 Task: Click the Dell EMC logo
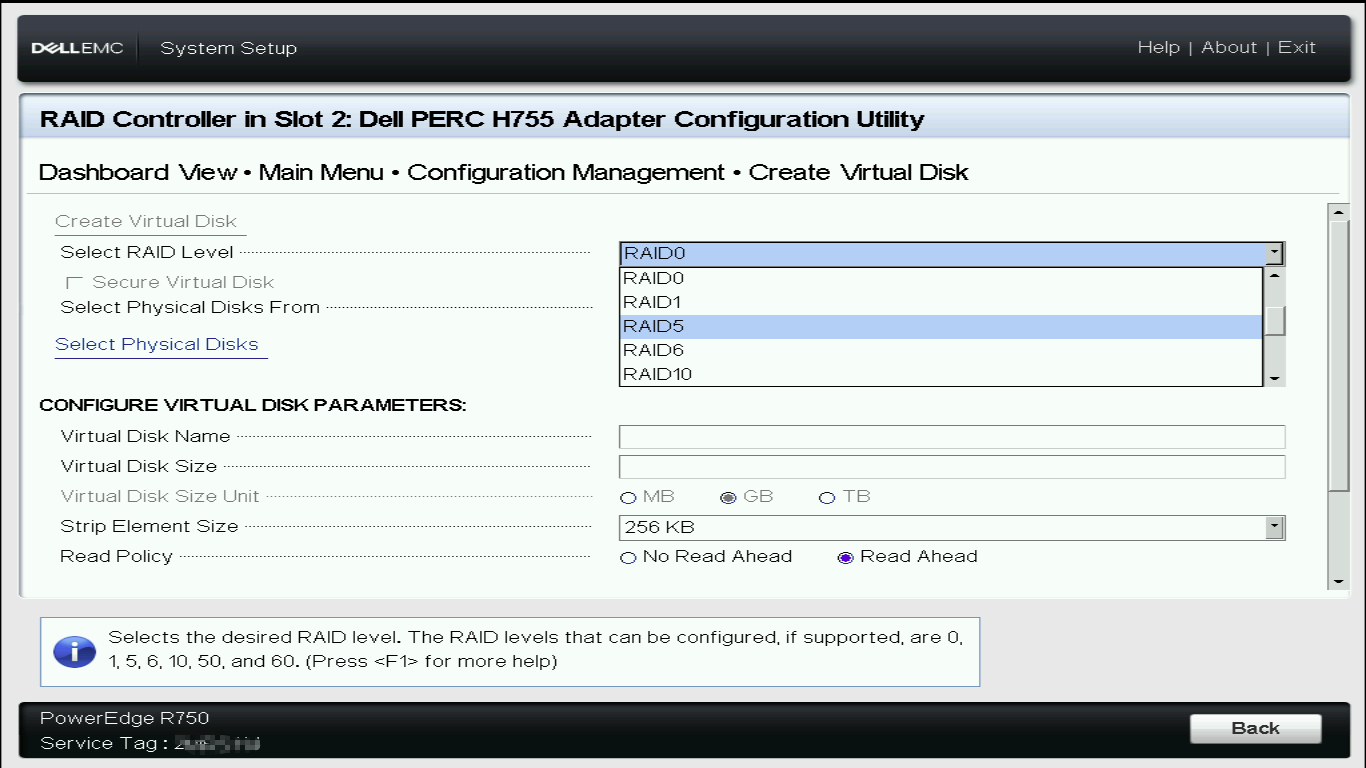coord(77,48)
